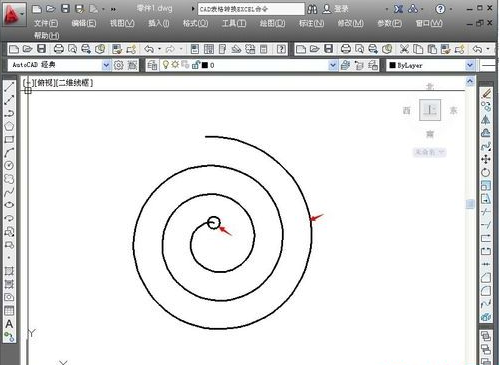The image size is (500, 365).
Task: Select the Polyline tool
Action: pos(9,113)
